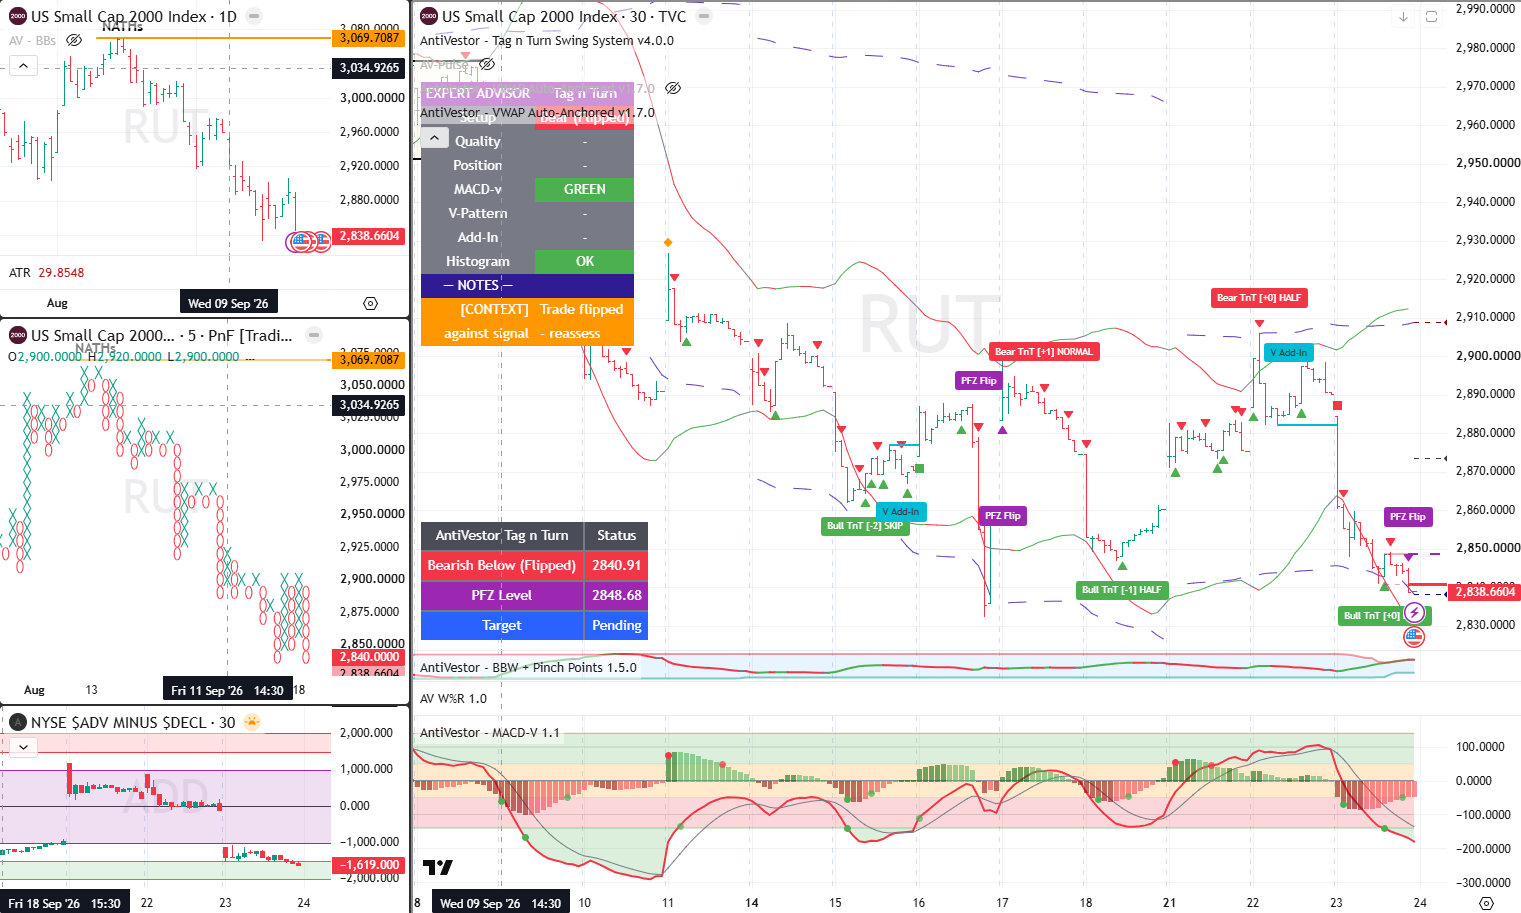Screen dimensions: 1521x913
Task: Click the NATHs line label on the daily chart
Action: [x=122, y=27]
